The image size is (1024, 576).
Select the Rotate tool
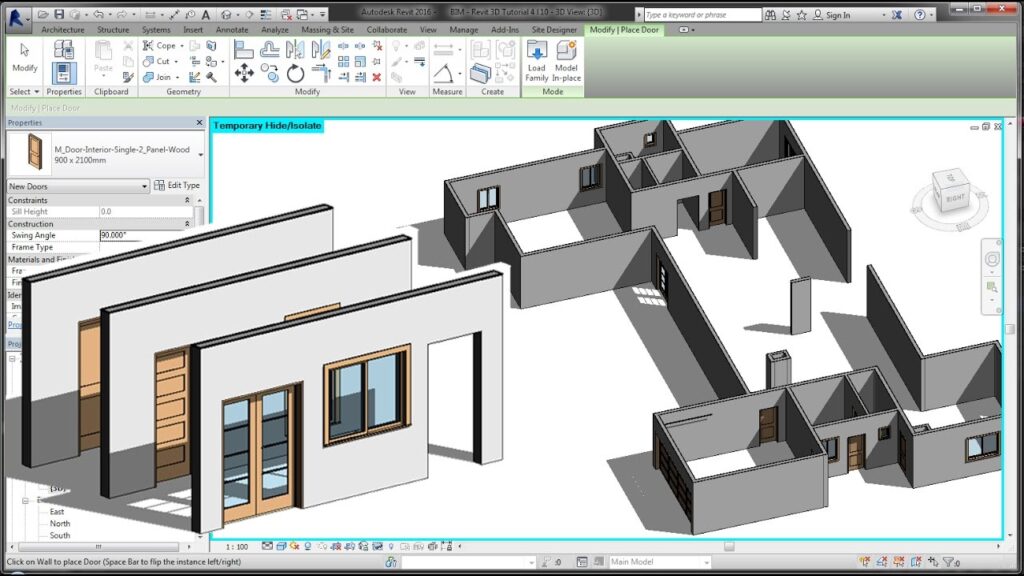coord(295,73)
